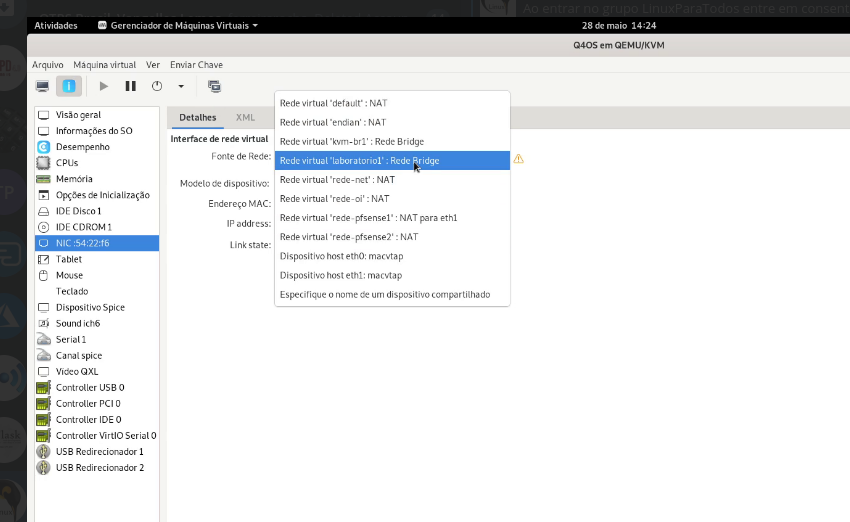Select IDE Disco 1
This screenshot has height=522, width=850.
tap(97, 211)
